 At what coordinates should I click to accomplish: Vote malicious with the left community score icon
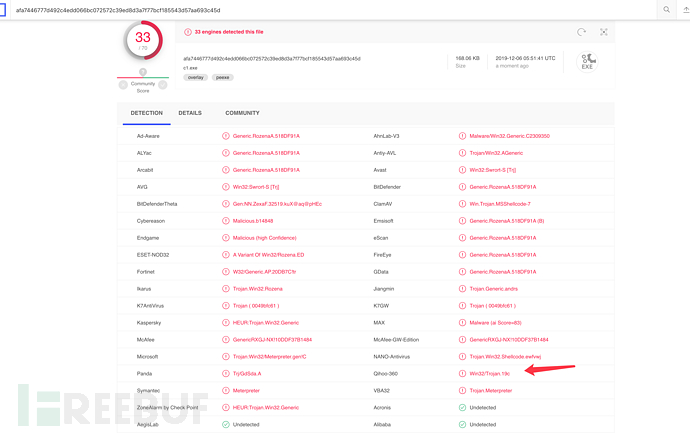tap(123, 84)
